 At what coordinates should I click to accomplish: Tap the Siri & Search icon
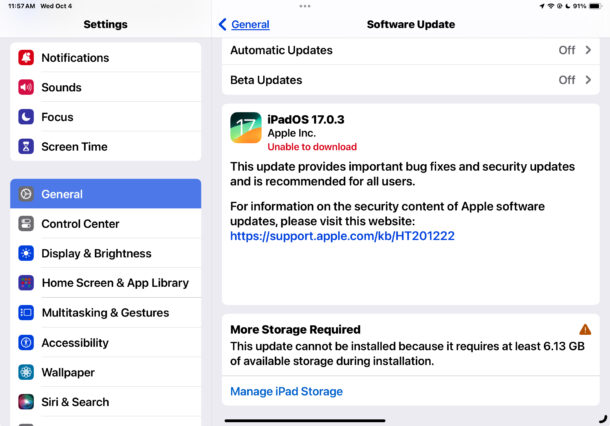(x=26, y=402)
